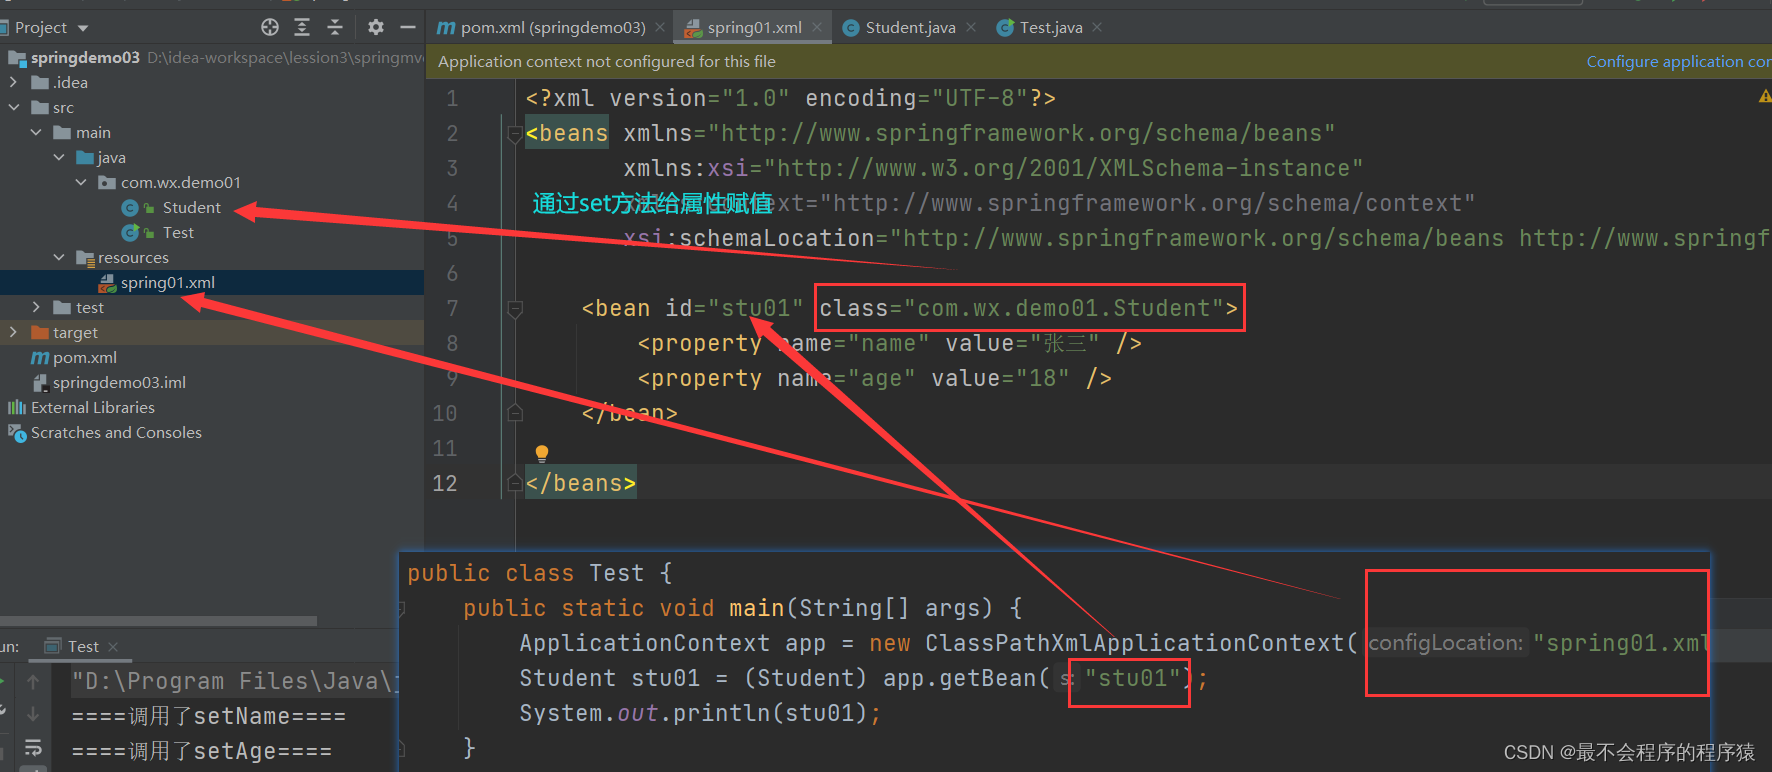The image size is (1772, 772).
Task: Click the orange target folder icon
Action: pyautogui.click(x=40, y=333)
